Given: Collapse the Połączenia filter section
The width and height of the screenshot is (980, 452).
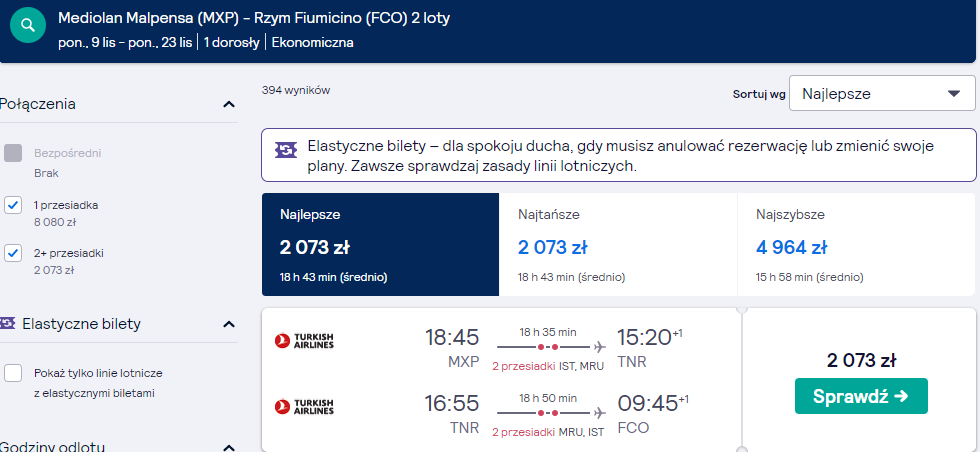Looking at the screenshot, I should point(229,104).
